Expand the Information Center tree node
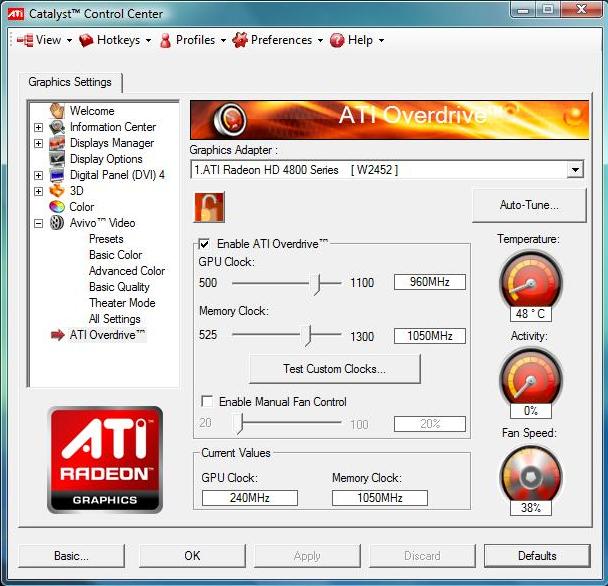This screenshot has width=608, height=586. [38, 127]
